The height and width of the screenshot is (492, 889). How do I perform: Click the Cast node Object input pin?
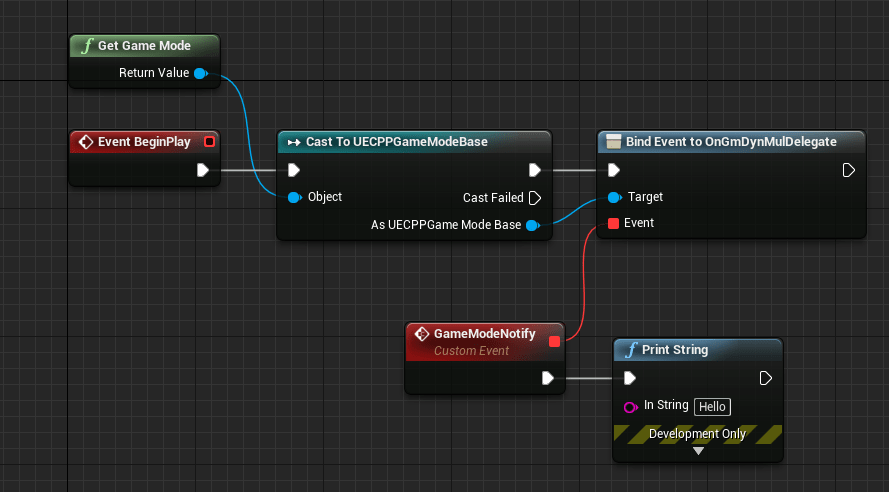pyautogui.click(x=294, y=198)
